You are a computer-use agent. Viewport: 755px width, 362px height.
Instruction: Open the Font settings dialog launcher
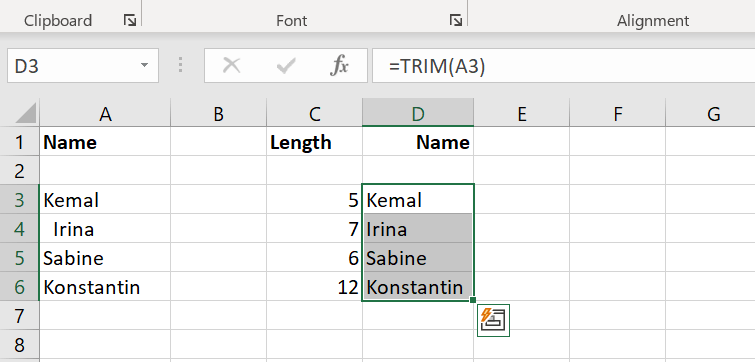click(455, 20)
